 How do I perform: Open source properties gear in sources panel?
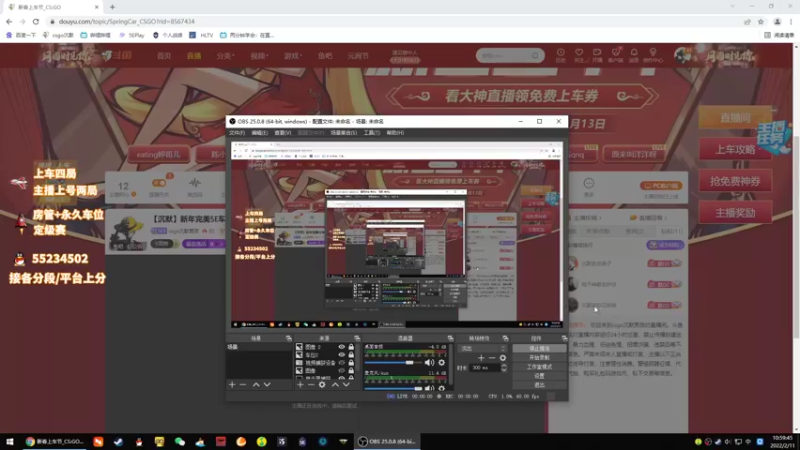coord(322,385)
